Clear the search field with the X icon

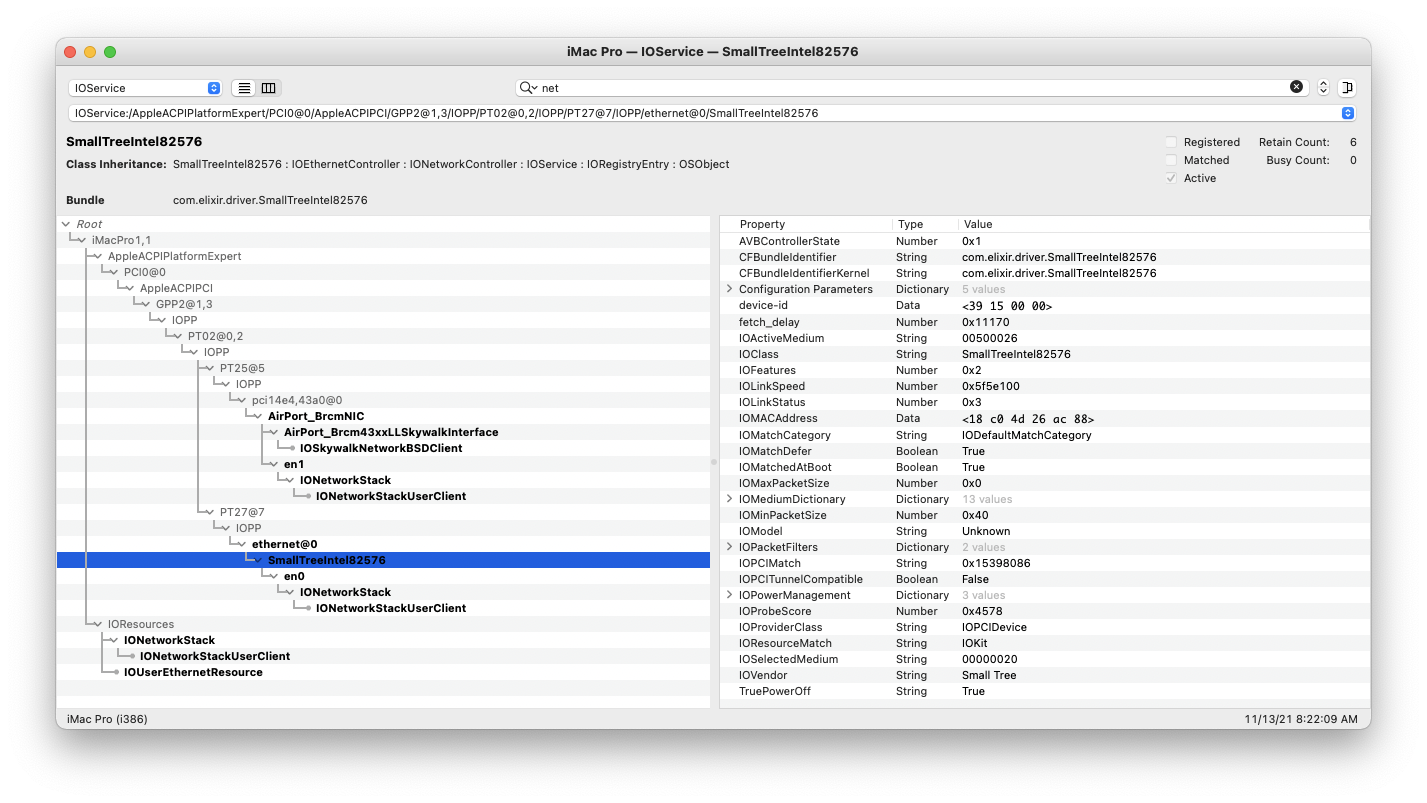click(x=1296, y=88)
